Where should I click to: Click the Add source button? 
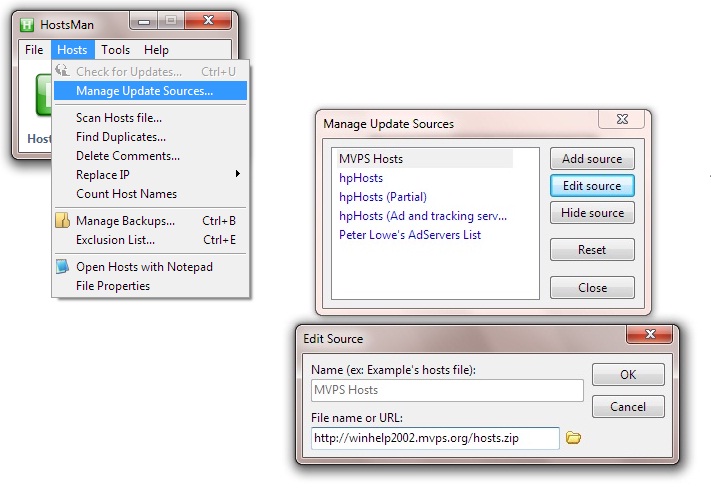(x=592, y=159)
